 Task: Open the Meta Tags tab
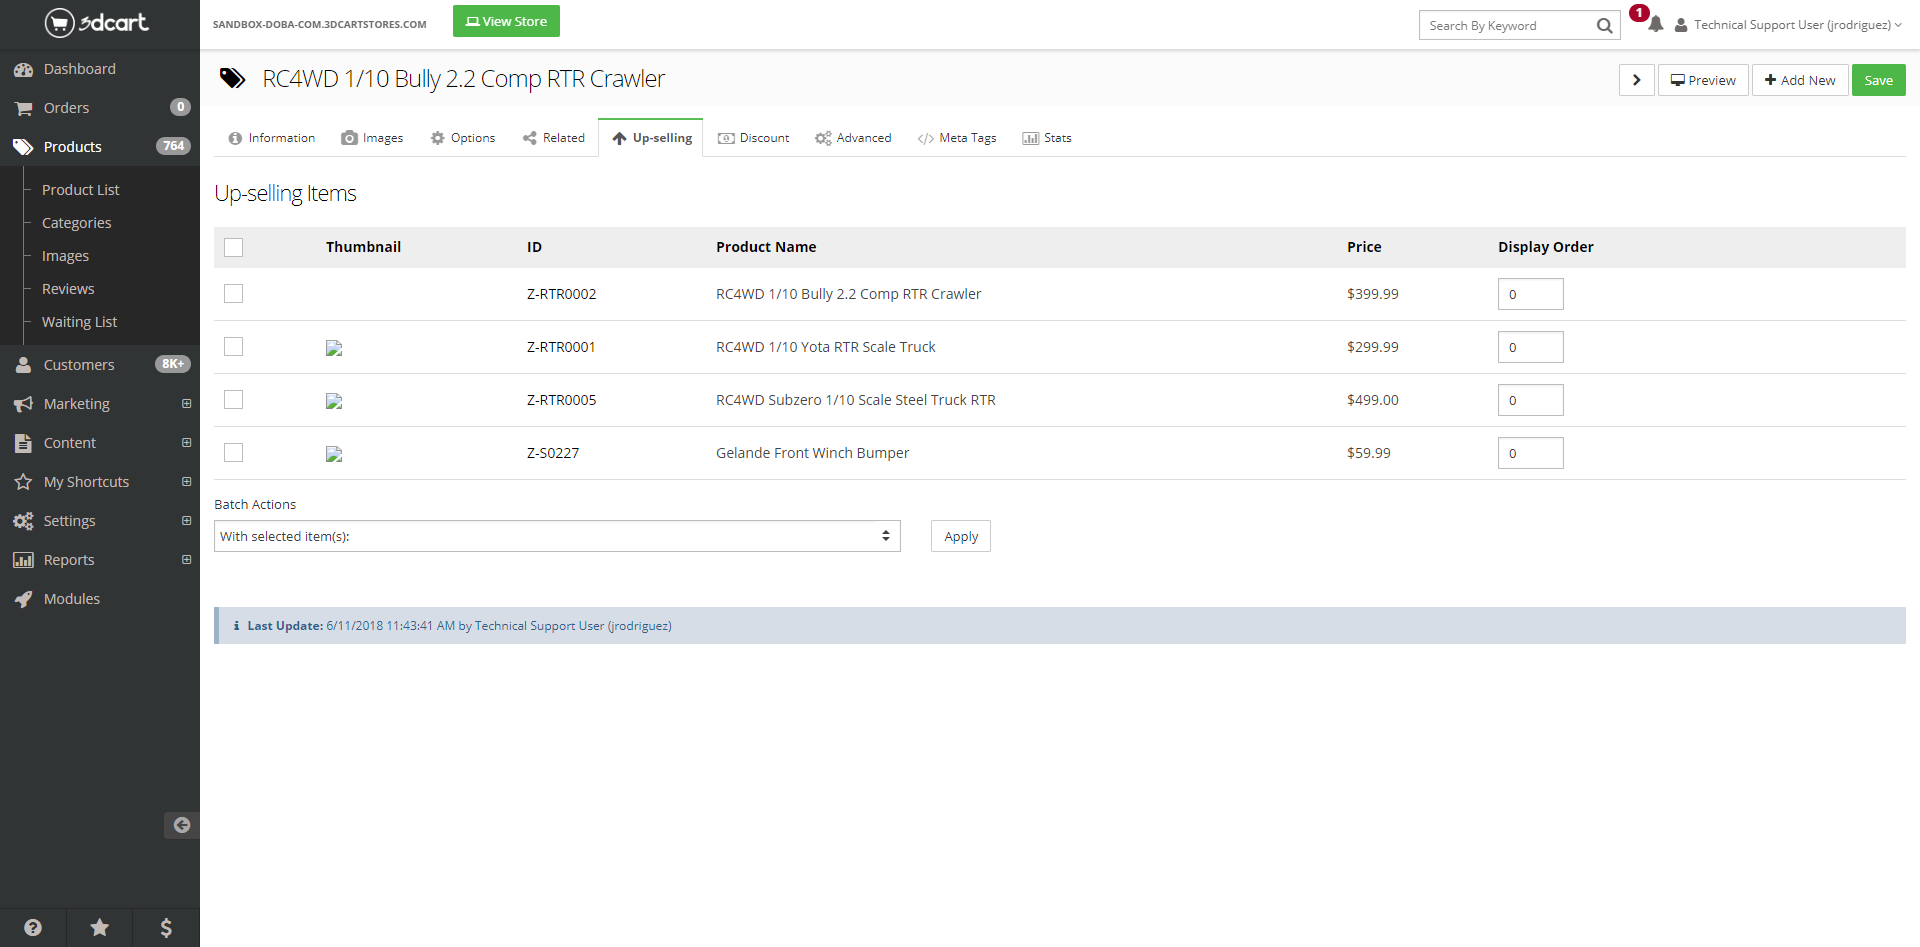coord(957,138)
